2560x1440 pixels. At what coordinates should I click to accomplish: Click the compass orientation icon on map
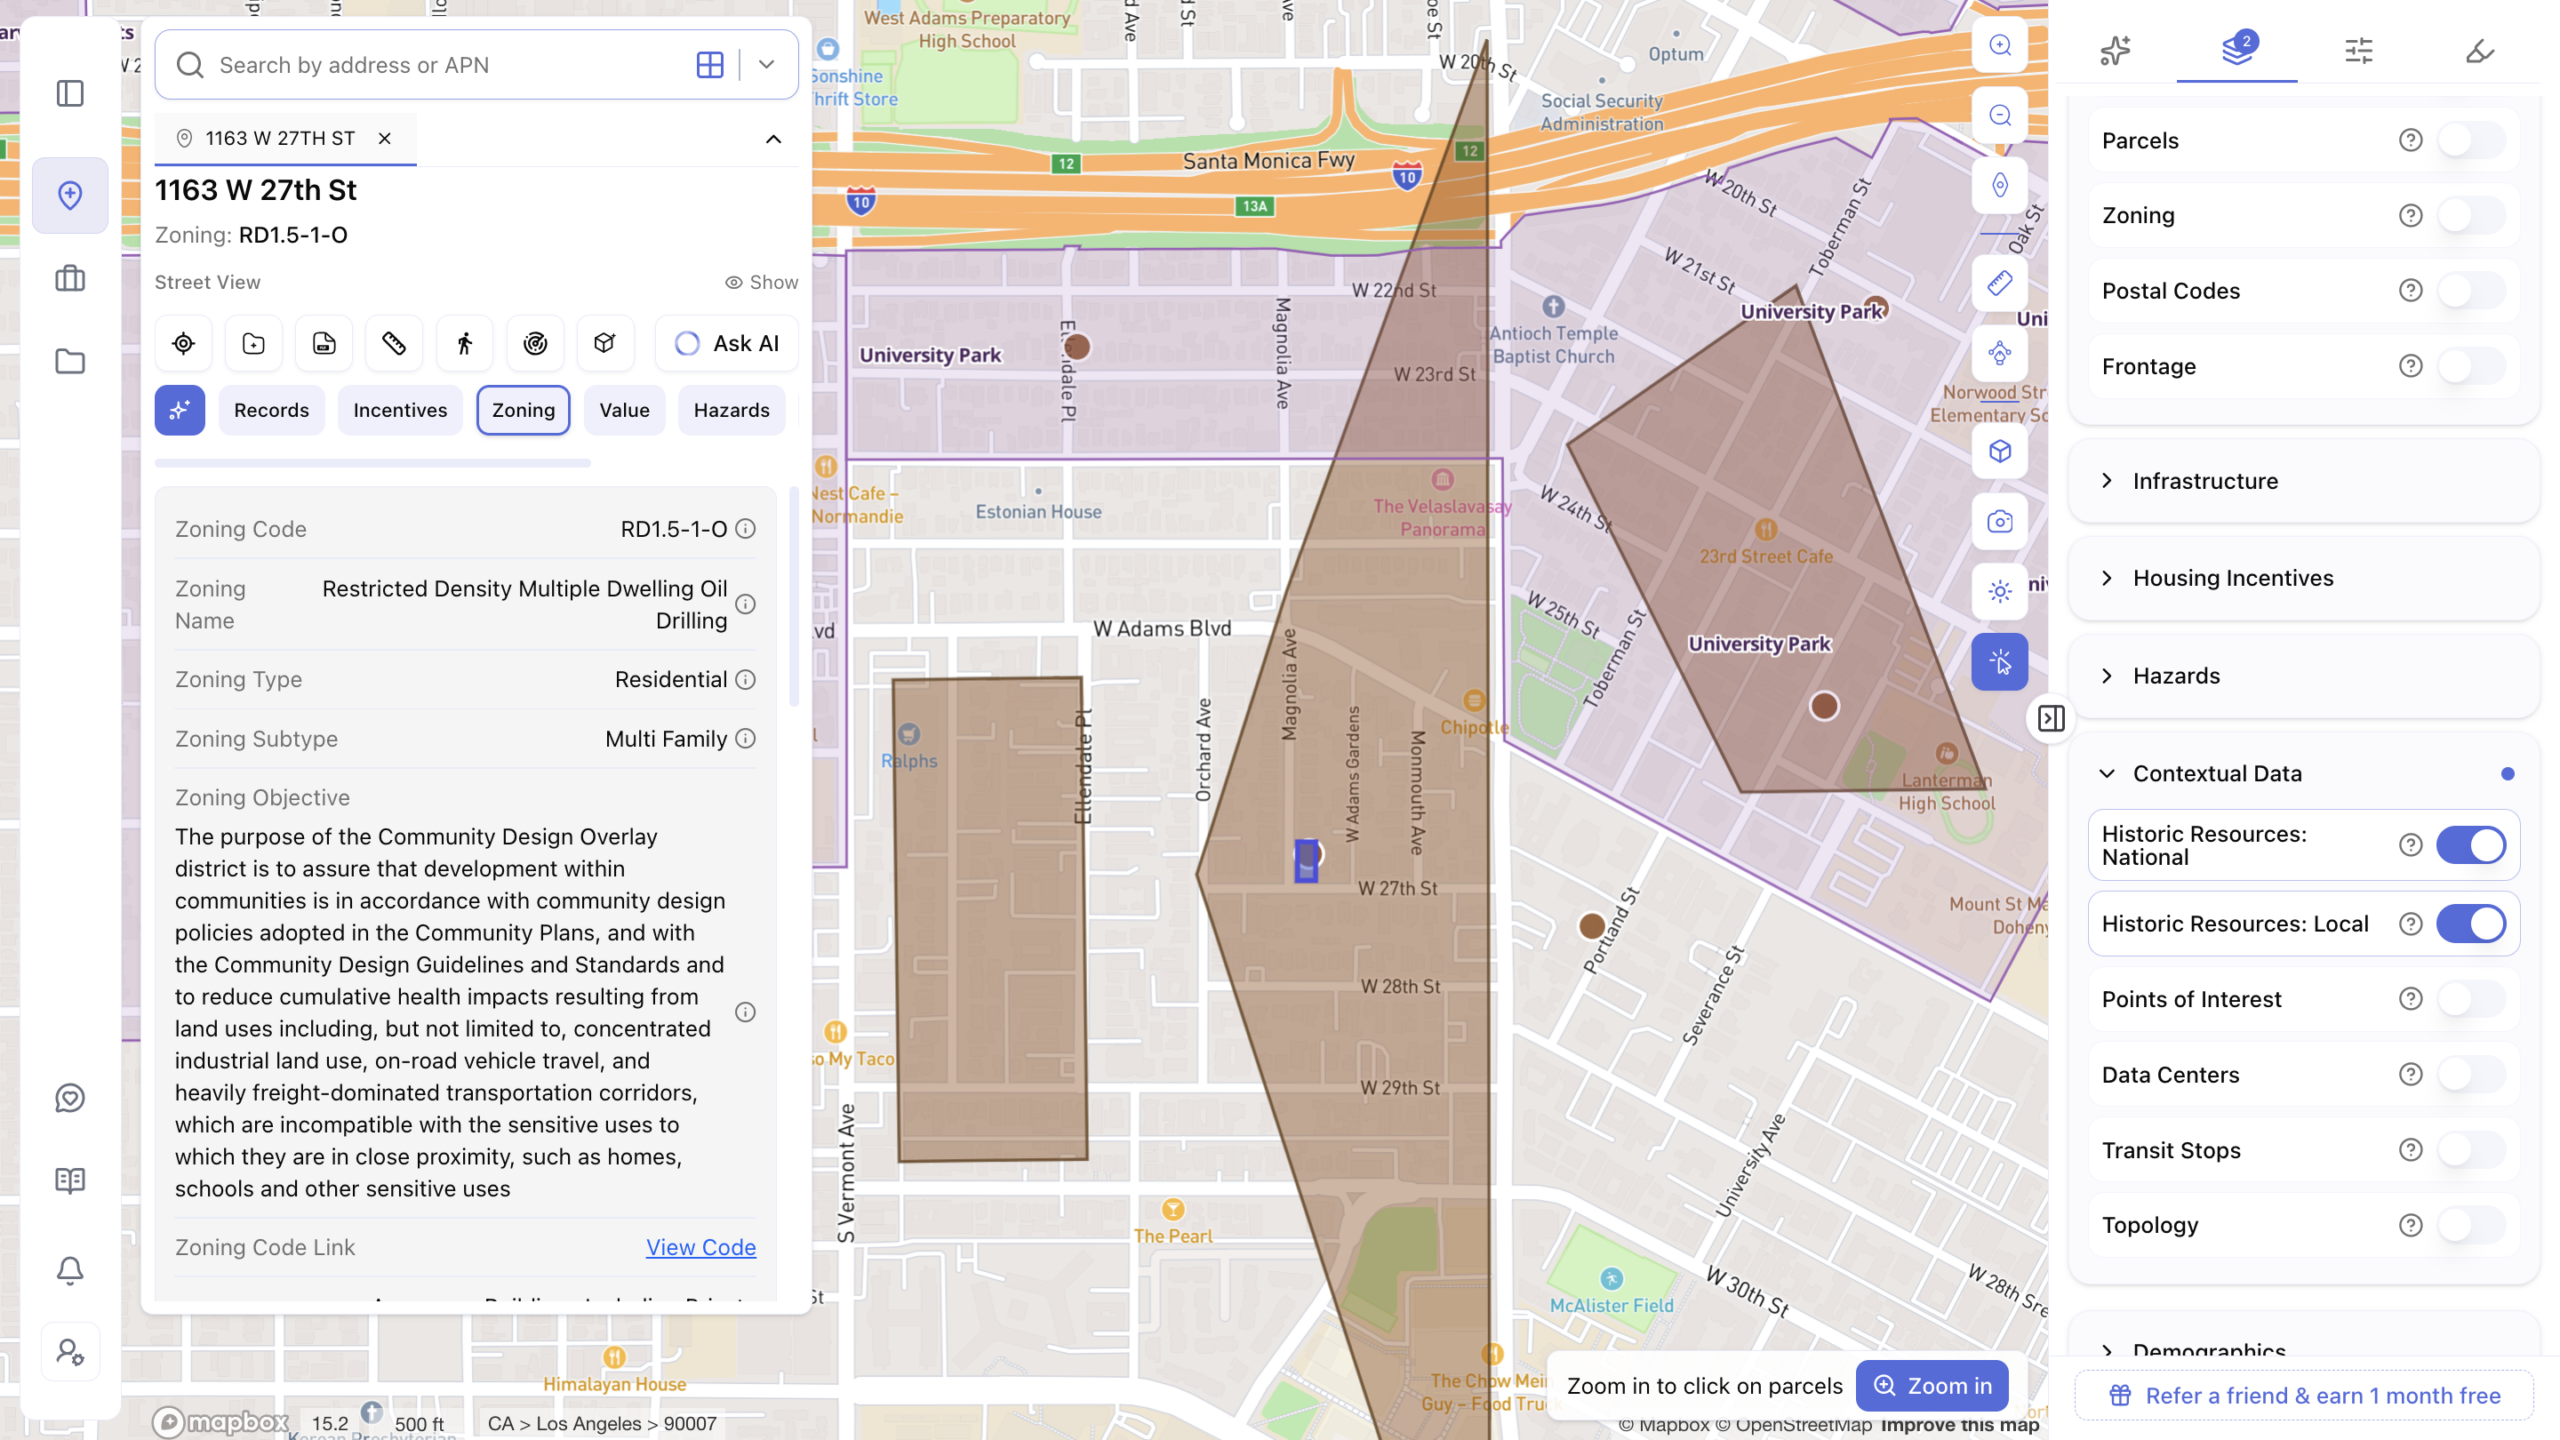coord(2000,185)
